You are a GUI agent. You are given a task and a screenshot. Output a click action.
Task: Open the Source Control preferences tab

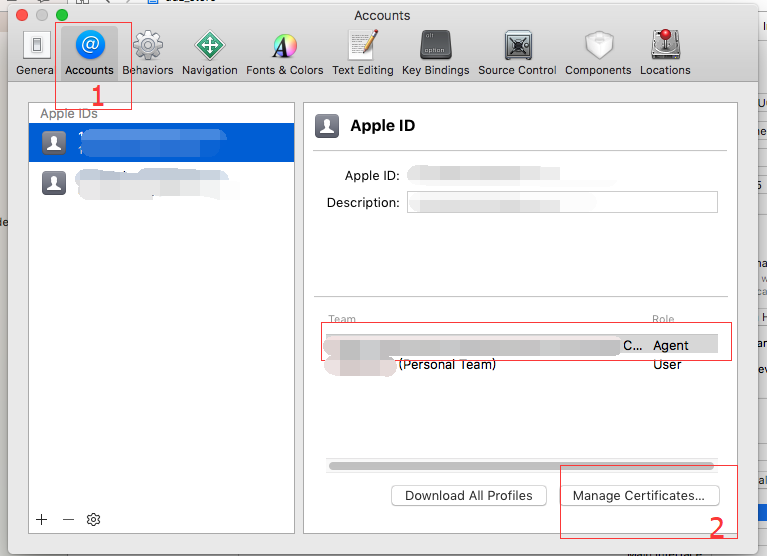coord(518,53)
